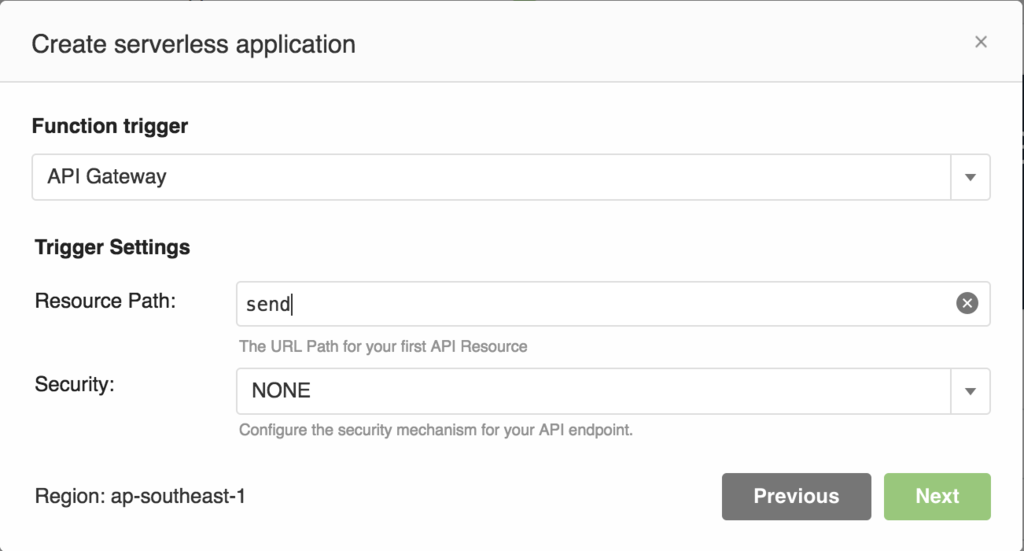
Task: Click the API Gateway text label
Action: coord(106,176)
